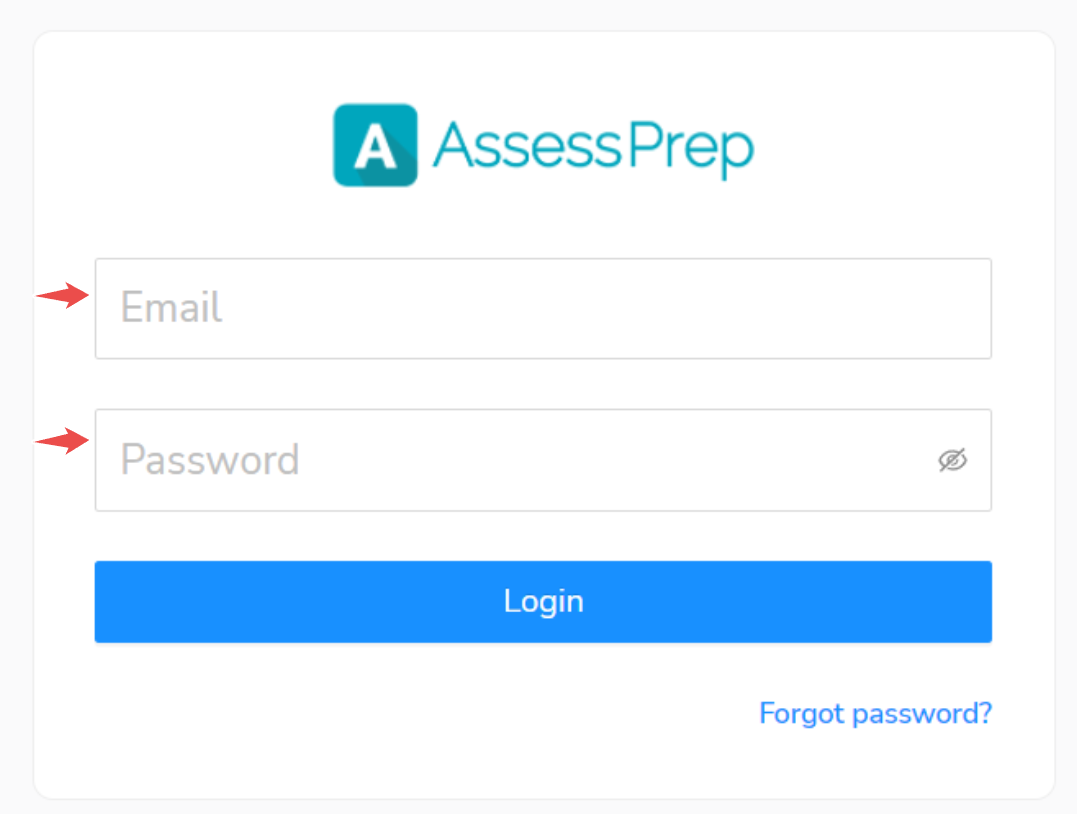This screenshot has height=814, width=1077.
Task: Reveal the password using the eye toggle
Action: [953, 459]
